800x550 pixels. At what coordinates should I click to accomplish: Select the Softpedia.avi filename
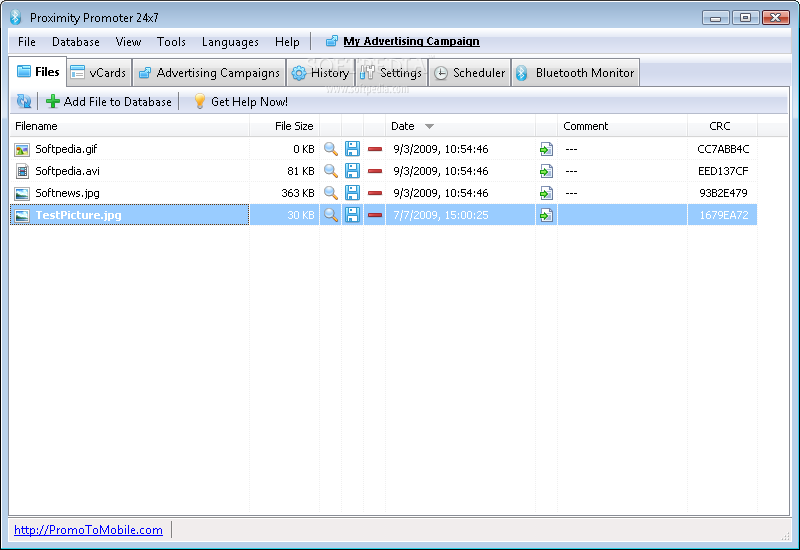click(x=67, y=171)
